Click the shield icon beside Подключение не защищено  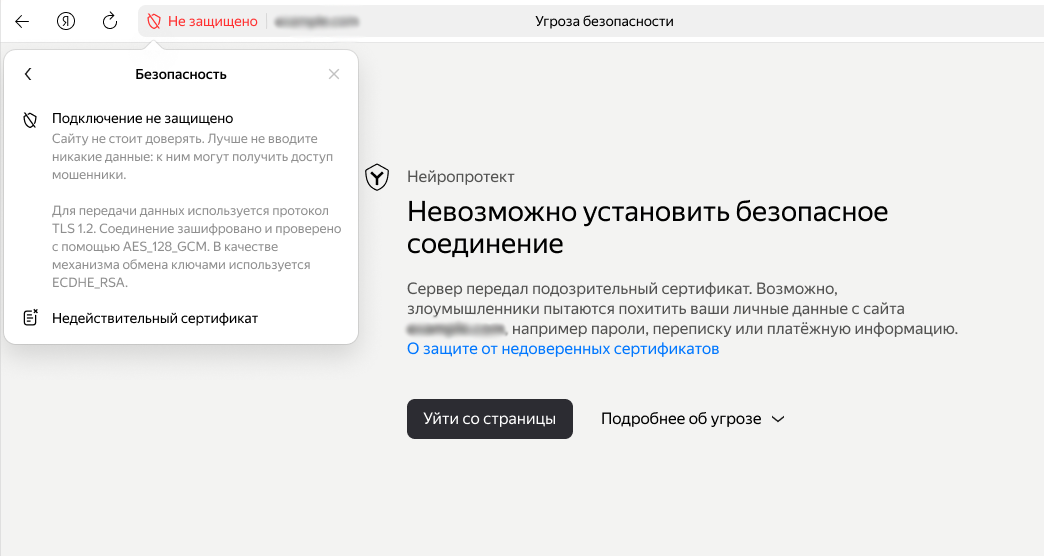pyautogui.click(x=30, y=119)
